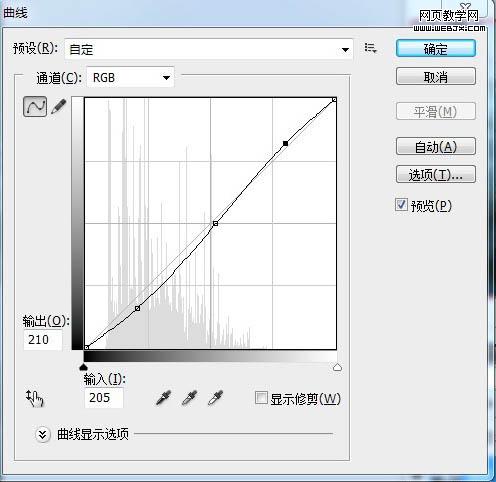Screen dimensions: 496x482
Task: Select the edit points curve tool
Action: click(35, 107)
